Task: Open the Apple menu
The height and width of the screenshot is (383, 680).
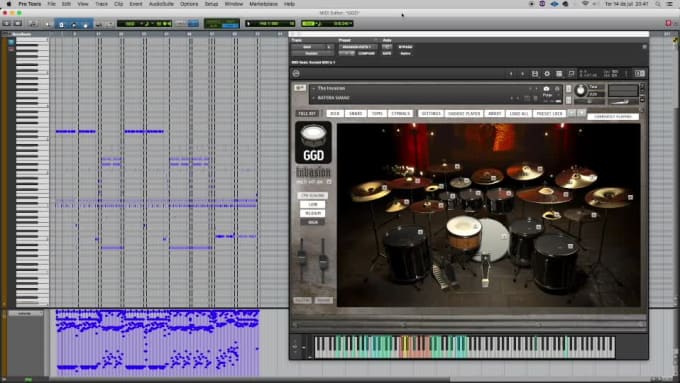Action: point(9,4)
